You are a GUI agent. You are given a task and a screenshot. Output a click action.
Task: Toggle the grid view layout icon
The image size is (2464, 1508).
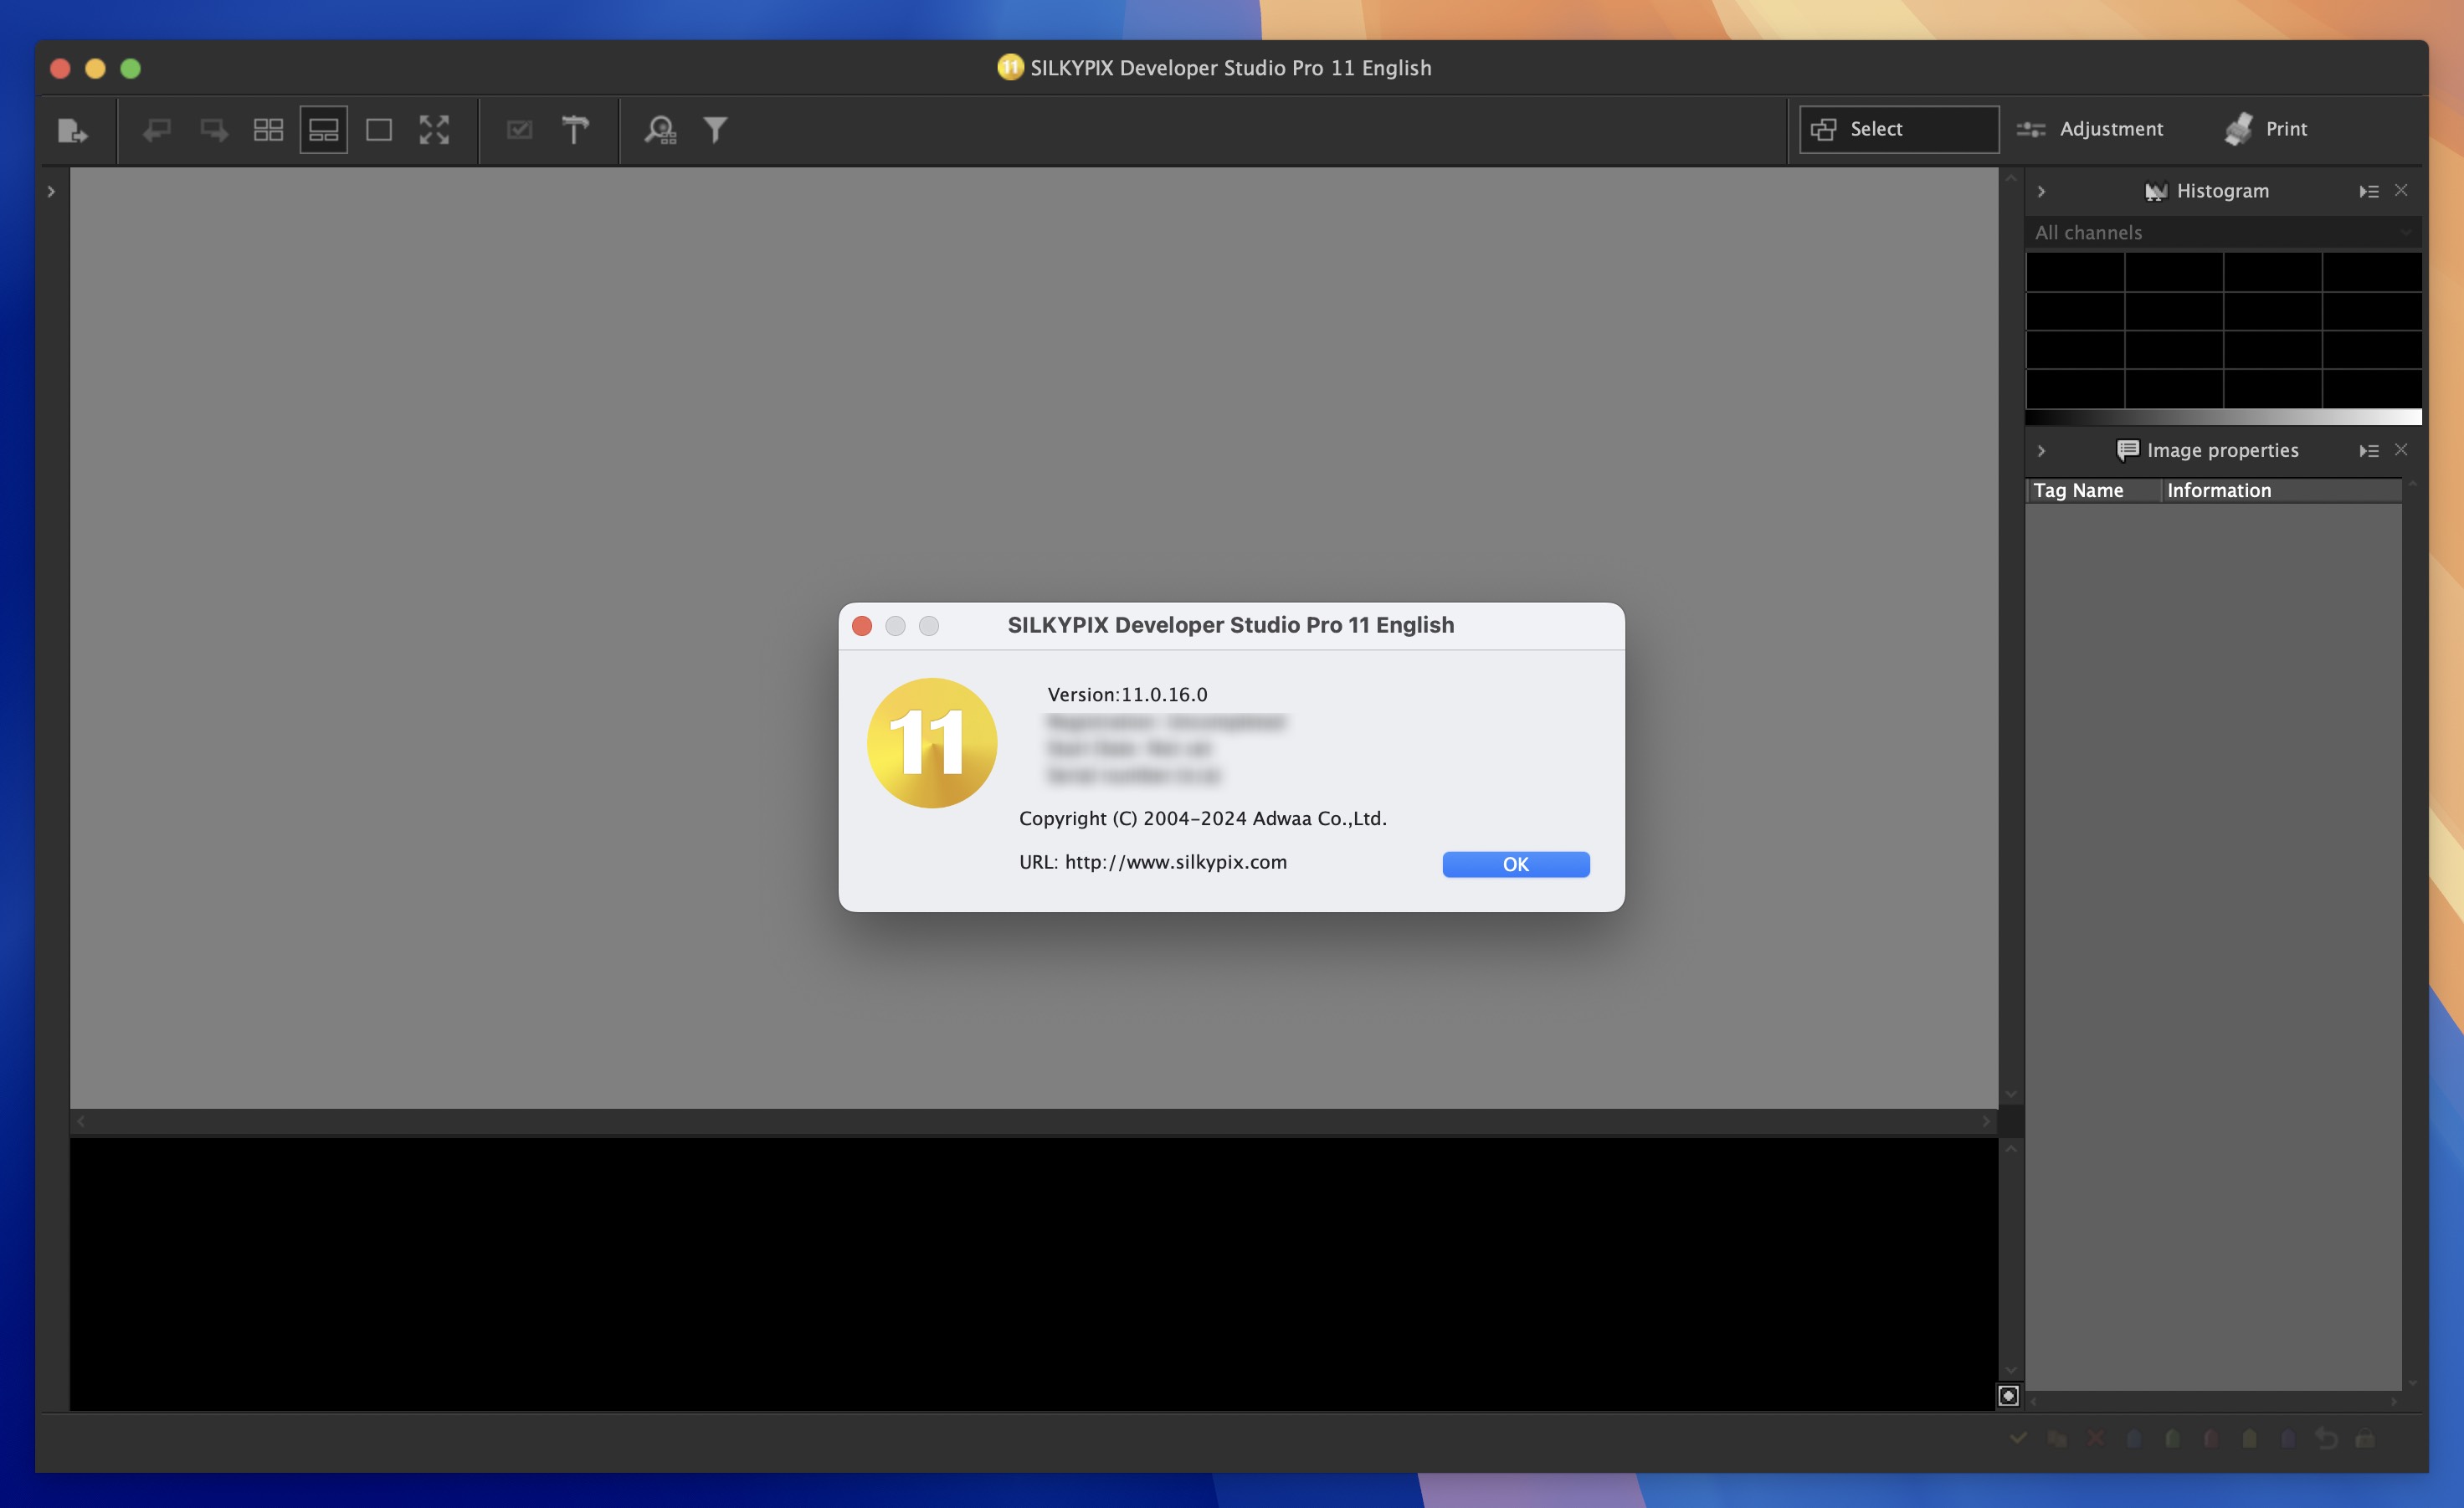(268, 128)
